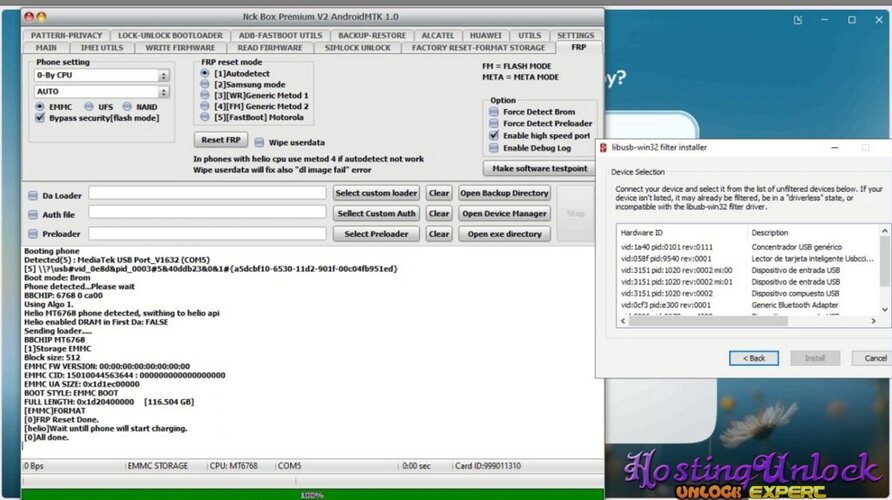This screenshot has height=500, width=892.
Task: Open the SIMLOCK UNLOCK tab
Action: coord(357,48)
